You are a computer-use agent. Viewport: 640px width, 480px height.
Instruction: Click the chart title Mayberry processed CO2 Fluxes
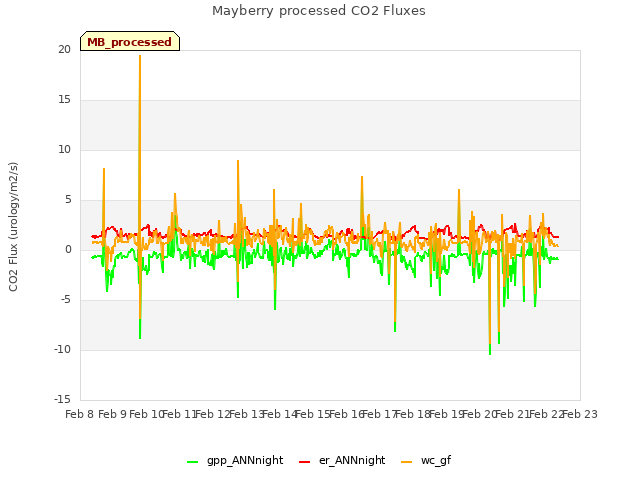[319, 11]
